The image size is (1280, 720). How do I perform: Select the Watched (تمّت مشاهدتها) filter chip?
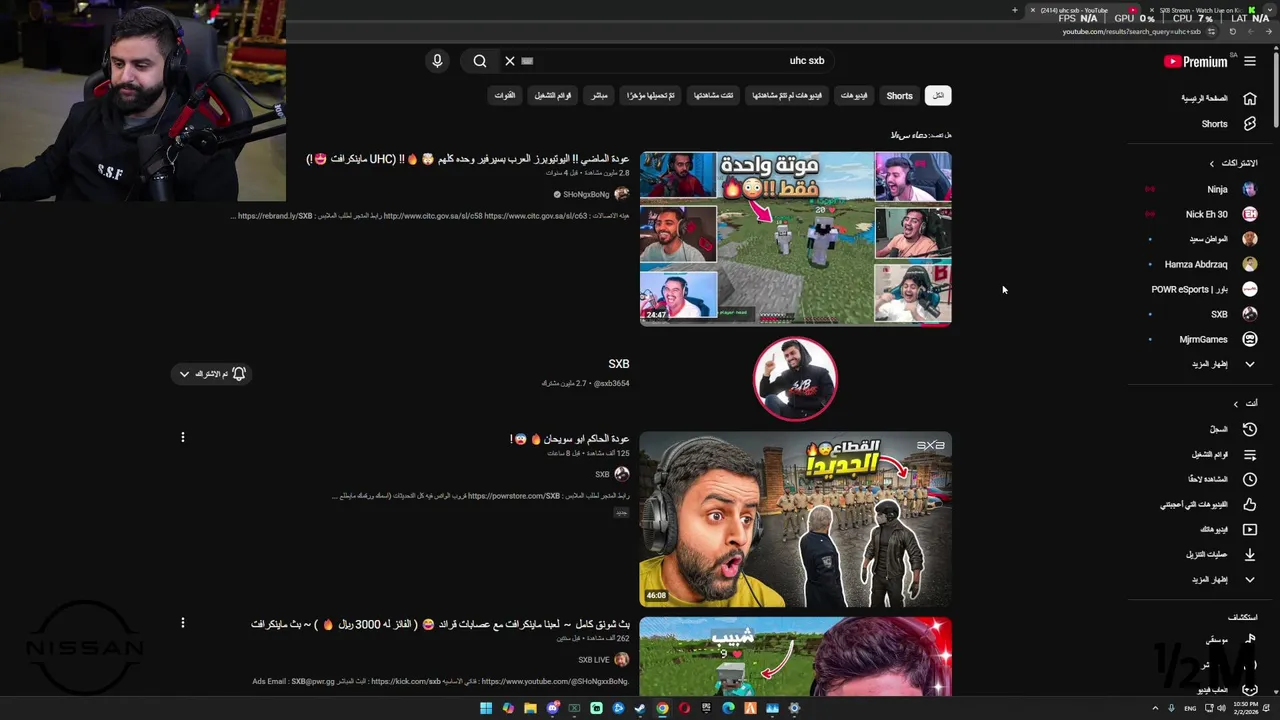(714, 96)
